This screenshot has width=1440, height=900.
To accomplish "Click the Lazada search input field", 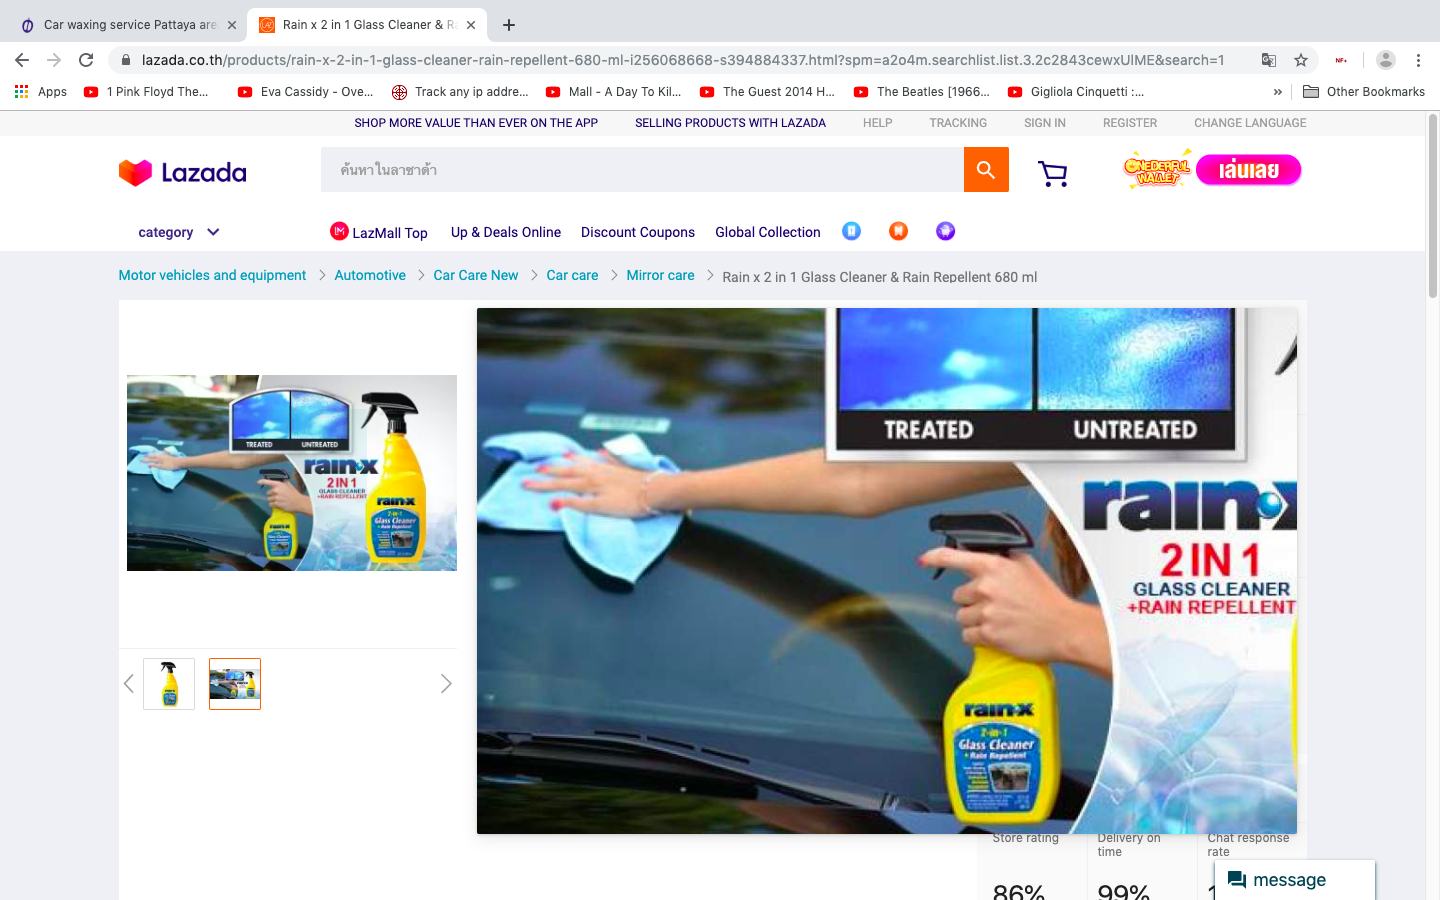I will pos(642,170).
